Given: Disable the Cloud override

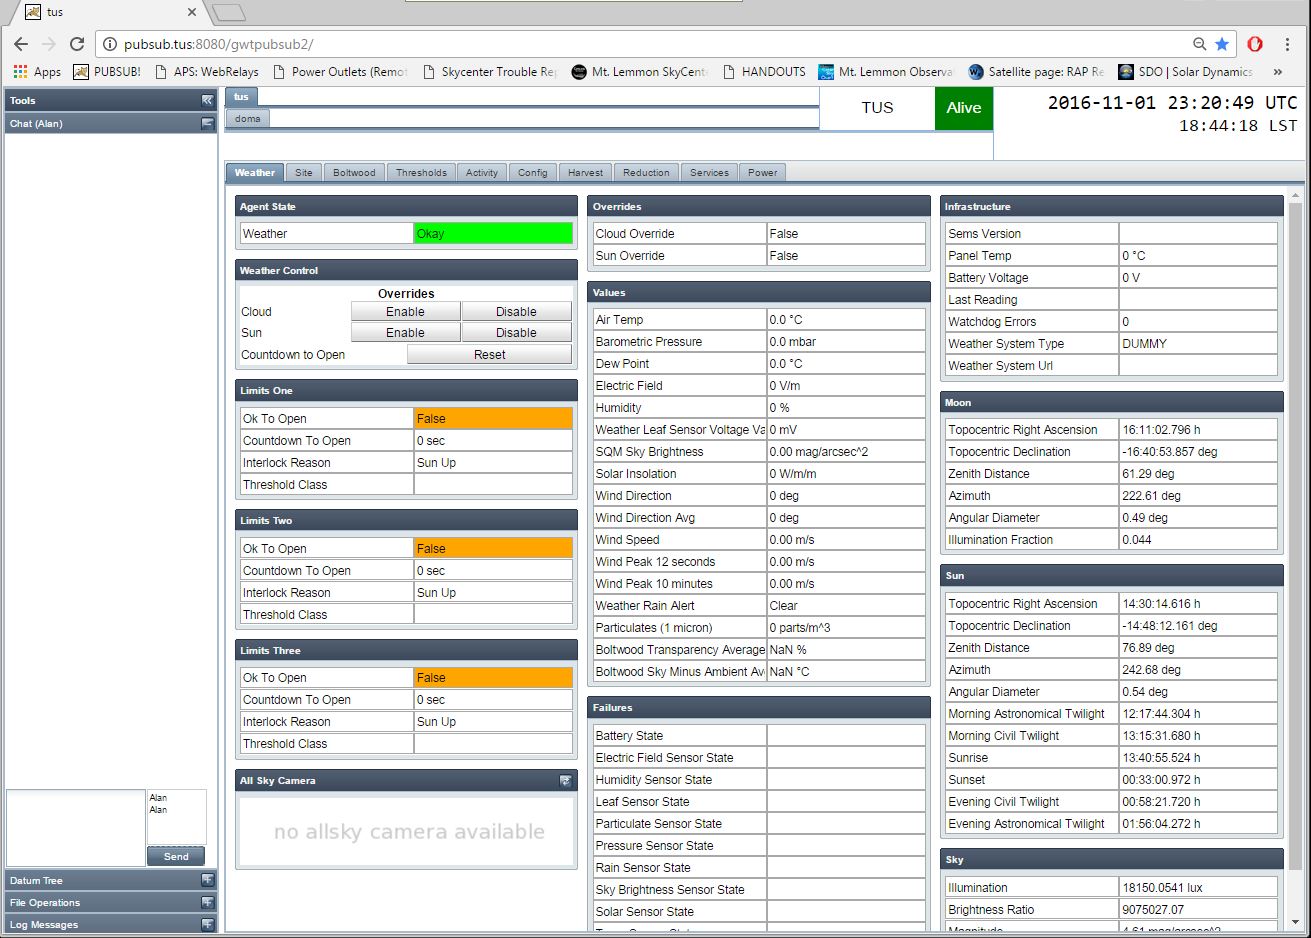Looking at the screenshot, I should 516,312.
